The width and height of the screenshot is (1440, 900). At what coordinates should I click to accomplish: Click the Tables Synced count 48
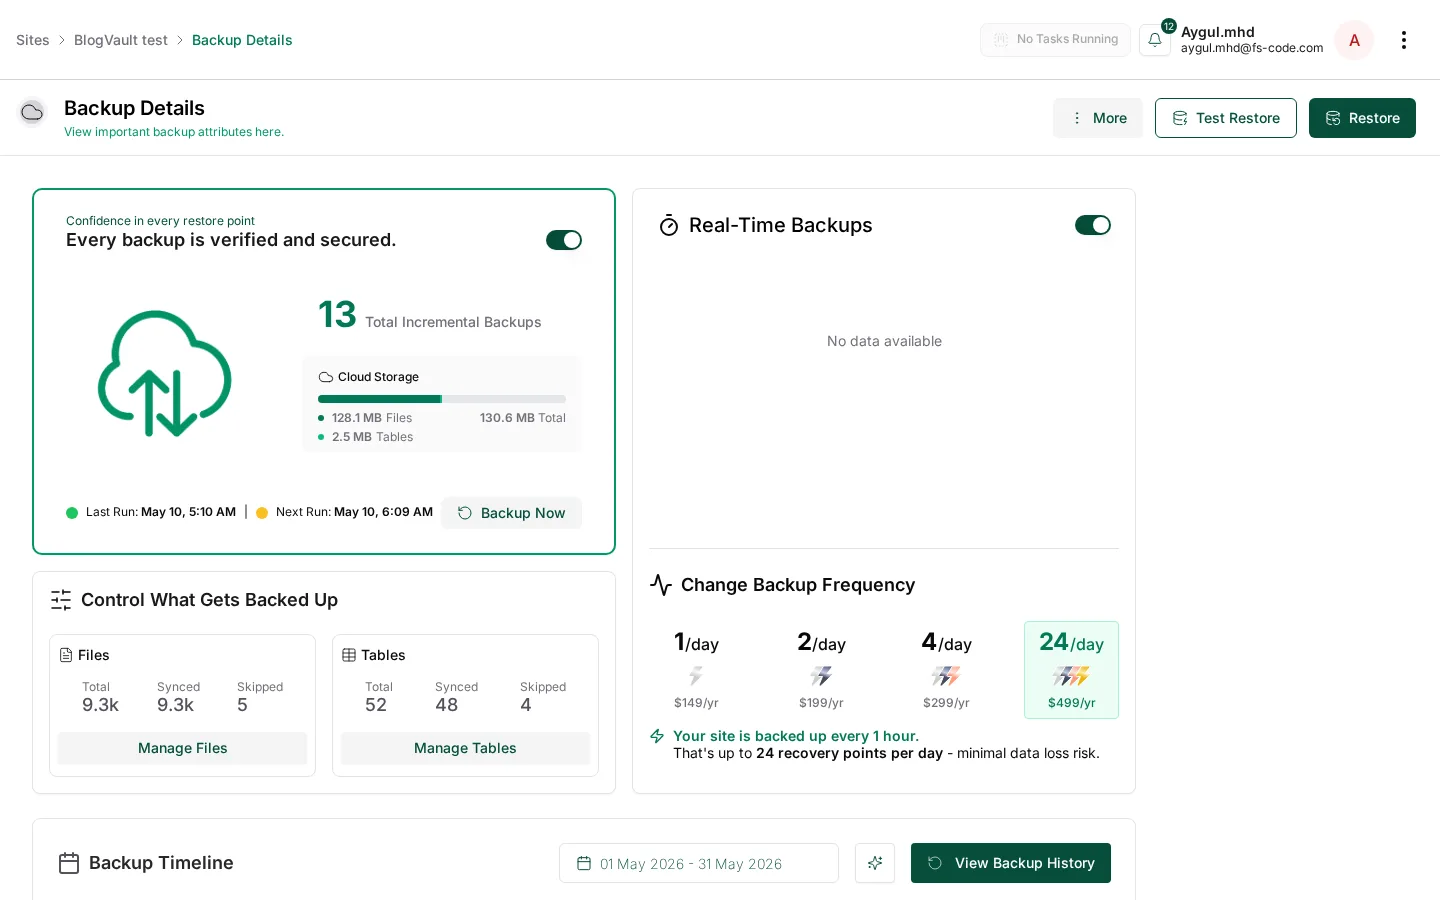447,705
